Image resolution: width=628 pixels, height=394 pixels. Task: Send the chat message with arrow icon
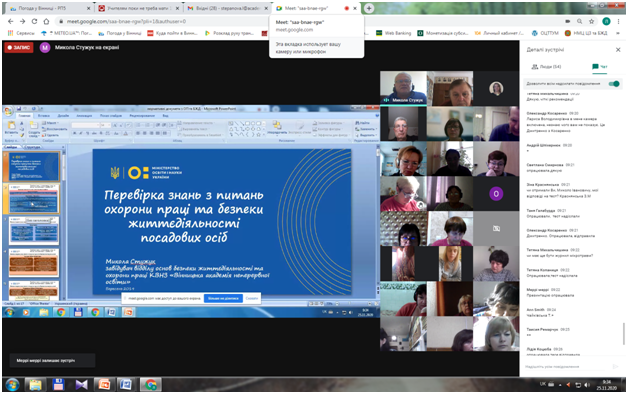(x=616, y=366)
